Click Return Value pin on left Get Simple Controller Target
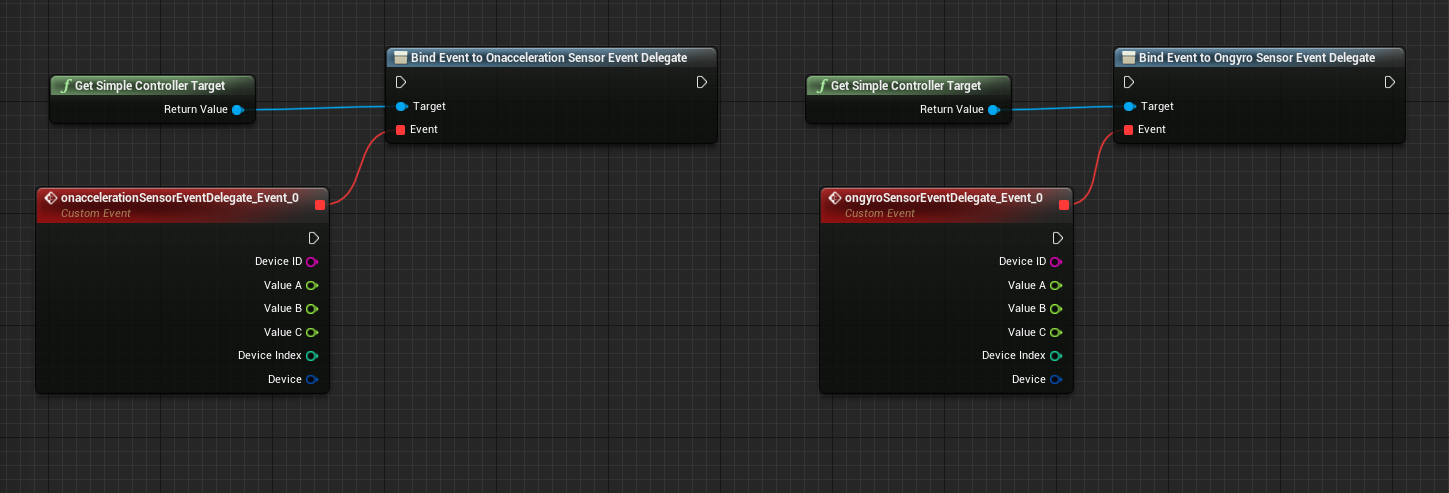Viewport: 1449px width, 493px height. pyautogui.click(x=237, y=110)
